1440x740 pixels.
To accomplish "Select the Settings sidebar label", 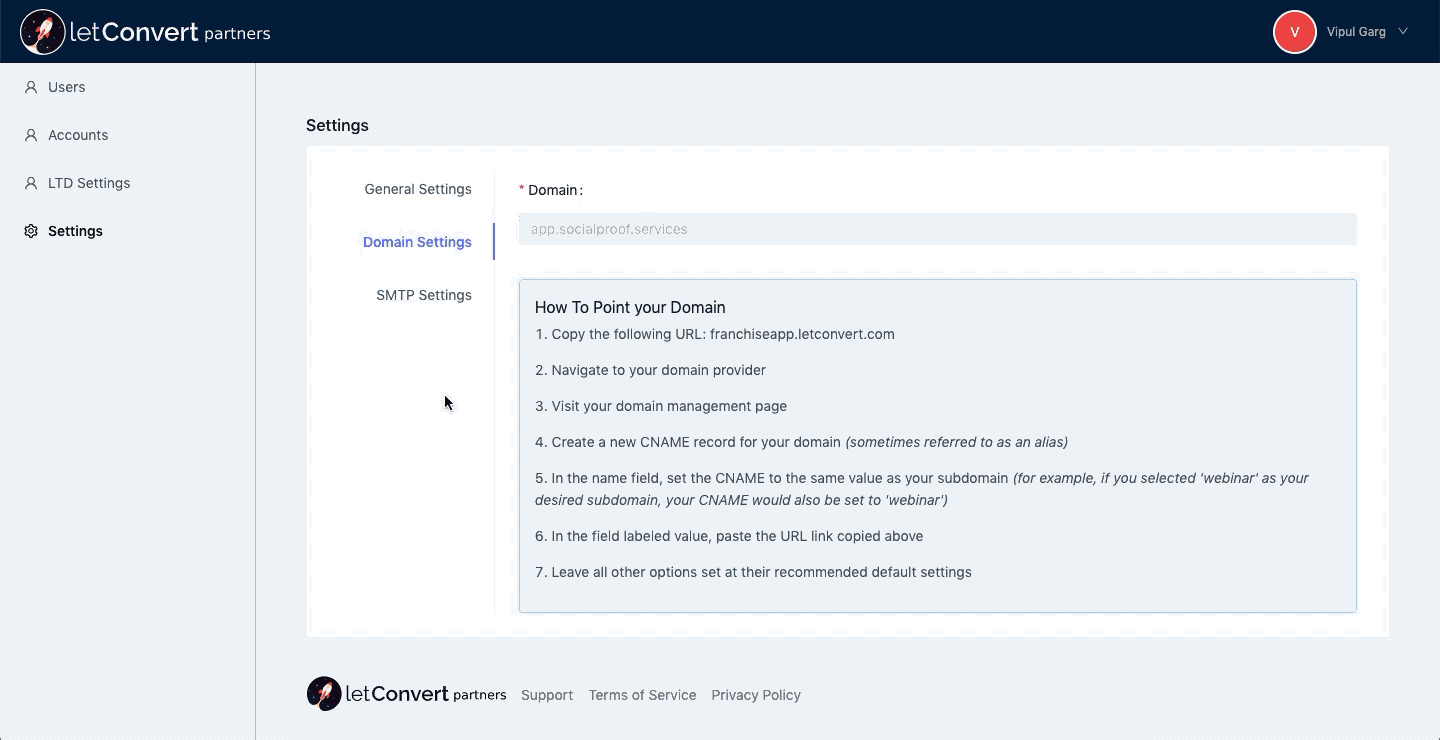I will pyautogui.click(x=75, y=231).
